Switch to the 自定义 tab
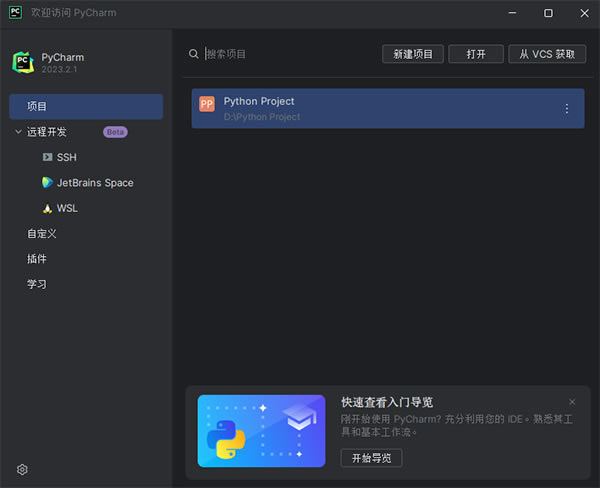Image resolution: width=600 pixels, height=488 pixels. (42, 233)
